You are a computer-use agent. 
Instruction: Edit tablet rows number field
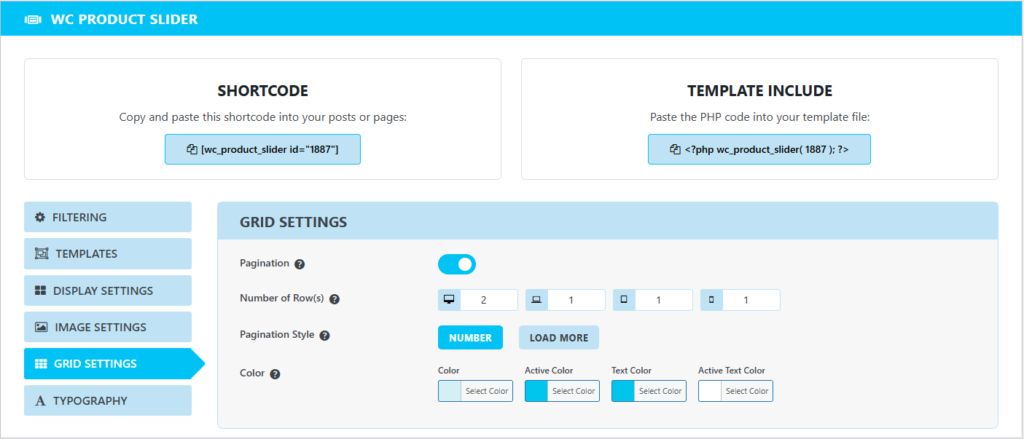pos(664,300)
